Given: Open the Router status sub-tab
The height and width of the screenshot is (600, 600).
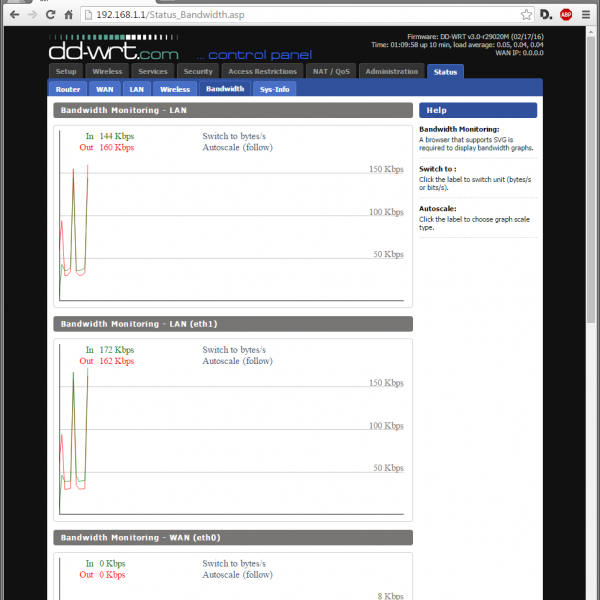Looking at the screenshot, I should coord(68,89).
